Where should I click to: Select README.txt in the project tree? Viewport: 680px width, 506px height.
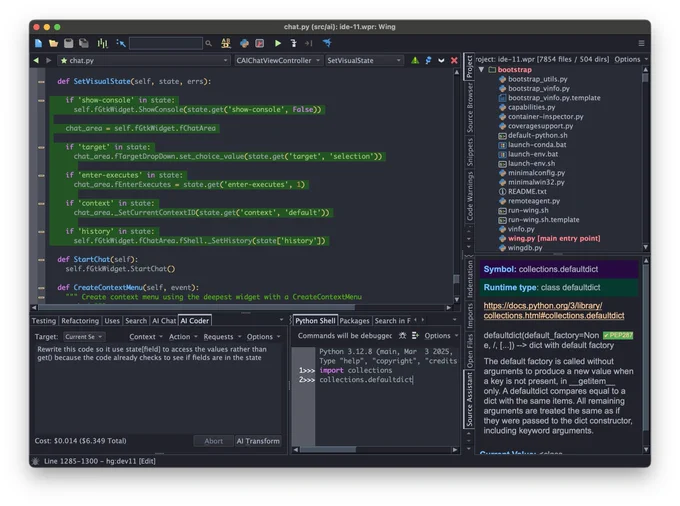527,192
